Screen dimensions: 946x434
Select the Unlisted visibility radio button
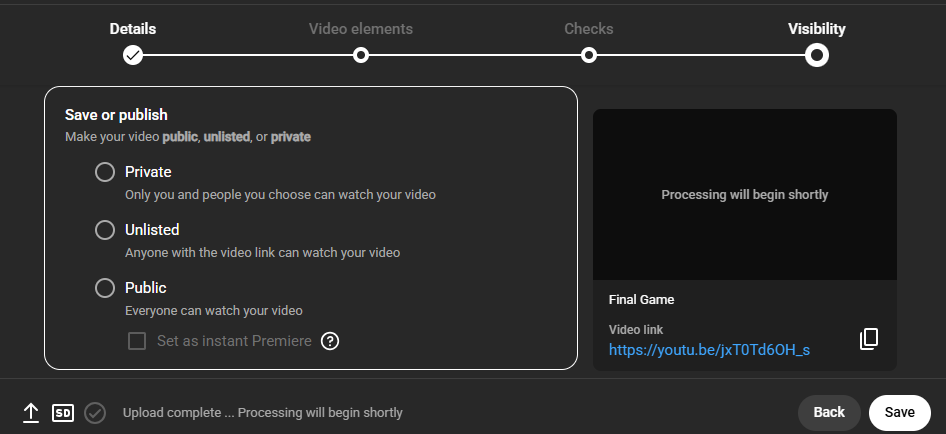(x=105, y=230)
